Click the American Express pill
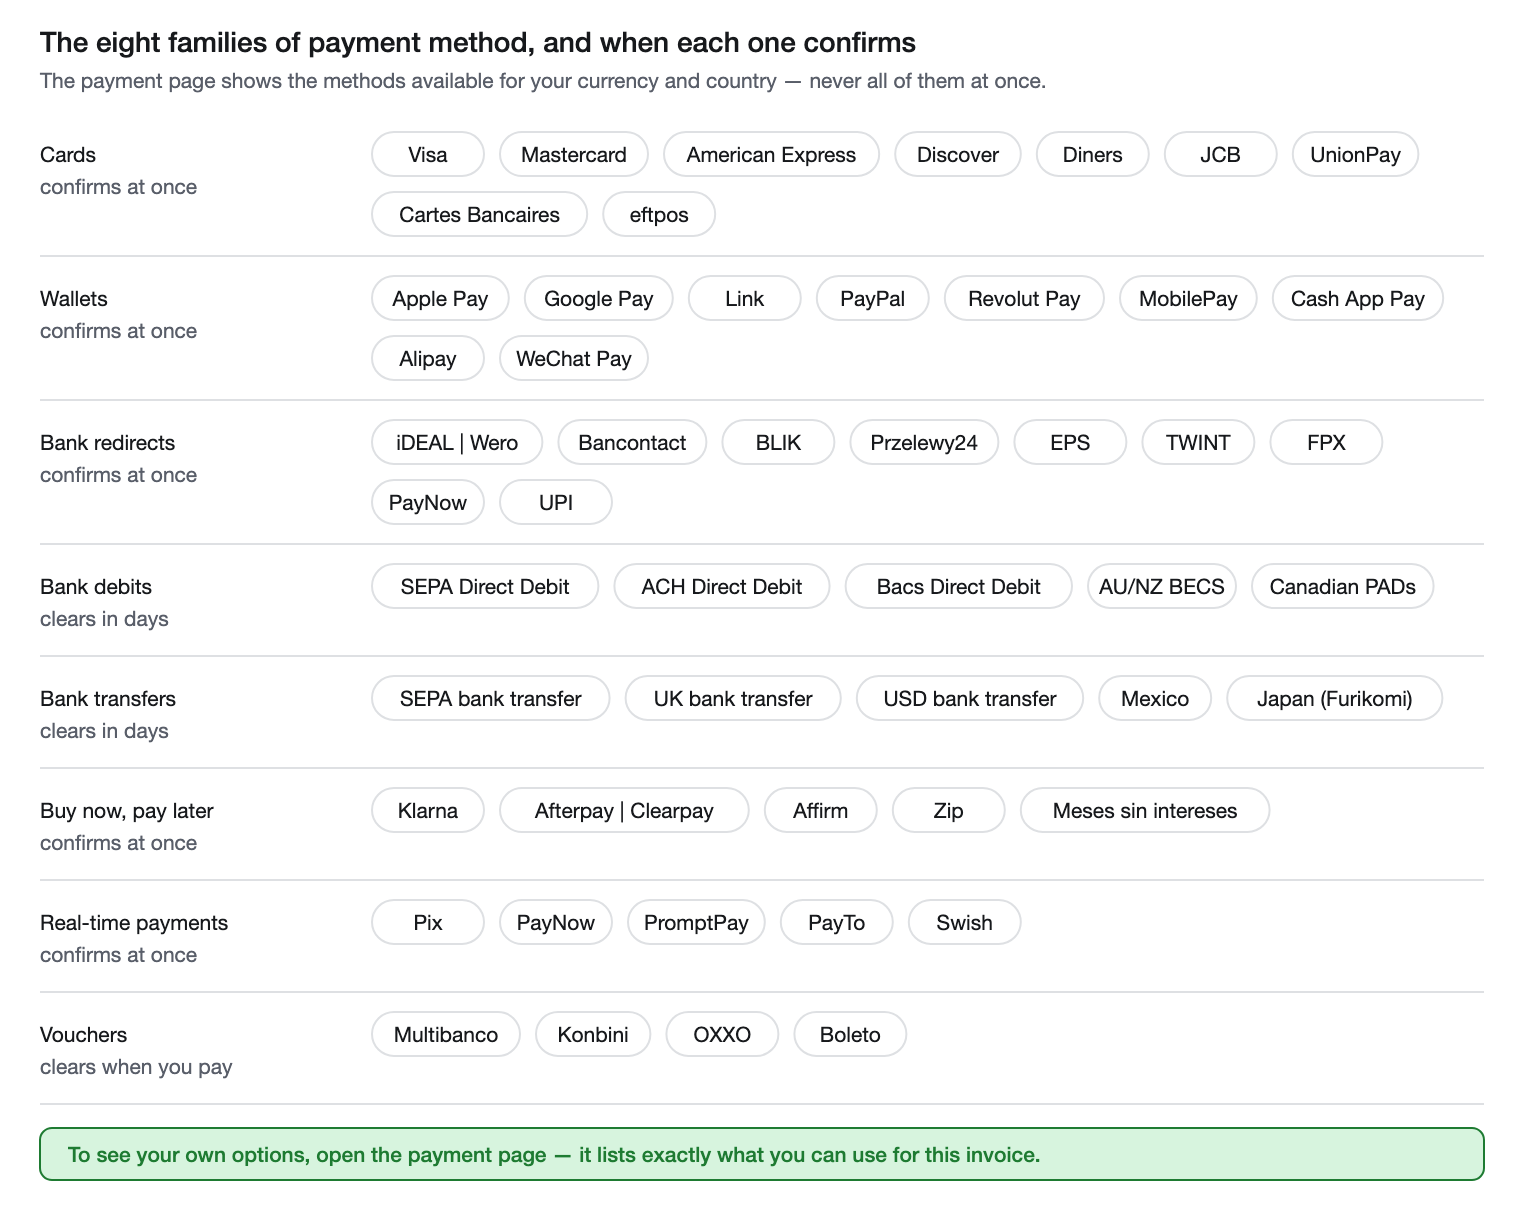The height and width of the screenshot is (1212, 1524). tap(771, 154)
